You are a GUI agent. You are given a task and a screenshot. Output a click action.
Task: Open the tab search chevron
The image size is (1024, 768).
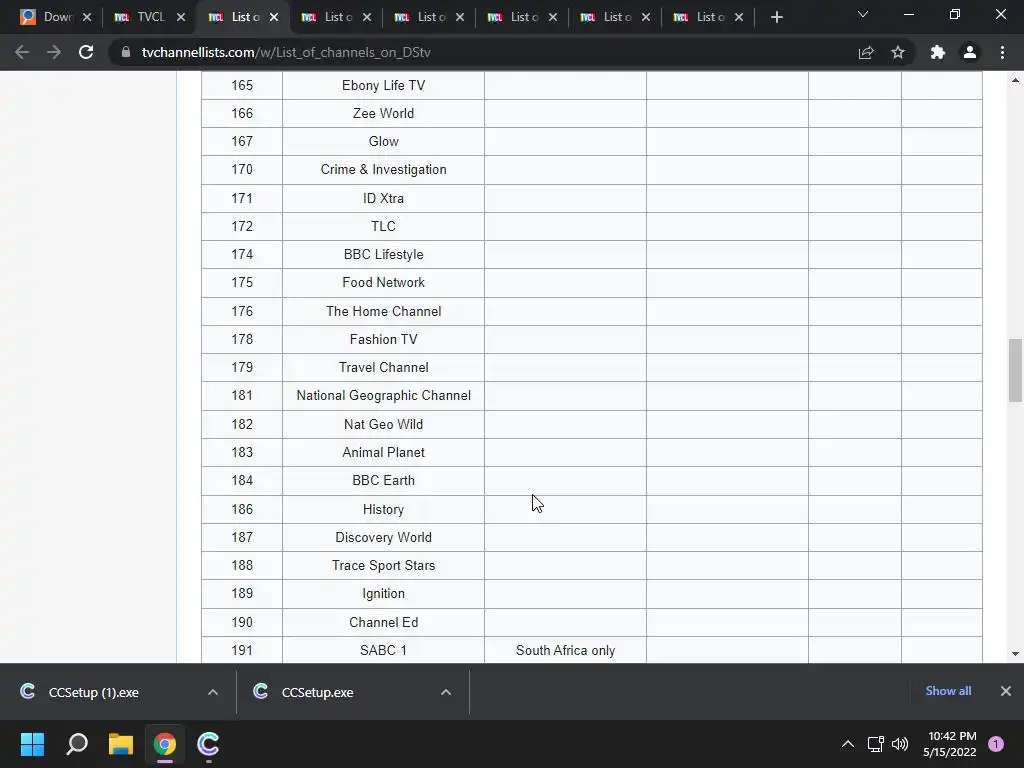point(863,14)
